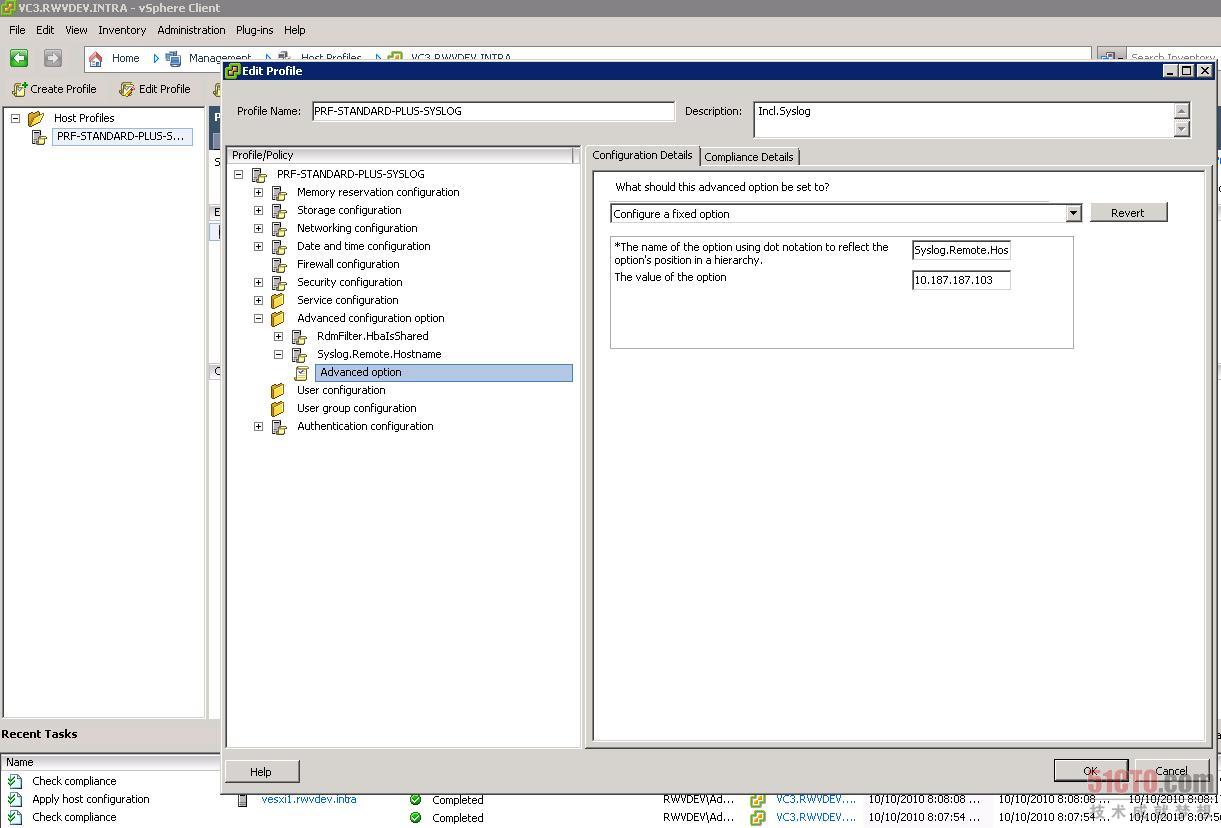Viewport: 1221px width, 828px height.
Task: Click OK in Edit Profile dialog
Action: pos(1091,771)
